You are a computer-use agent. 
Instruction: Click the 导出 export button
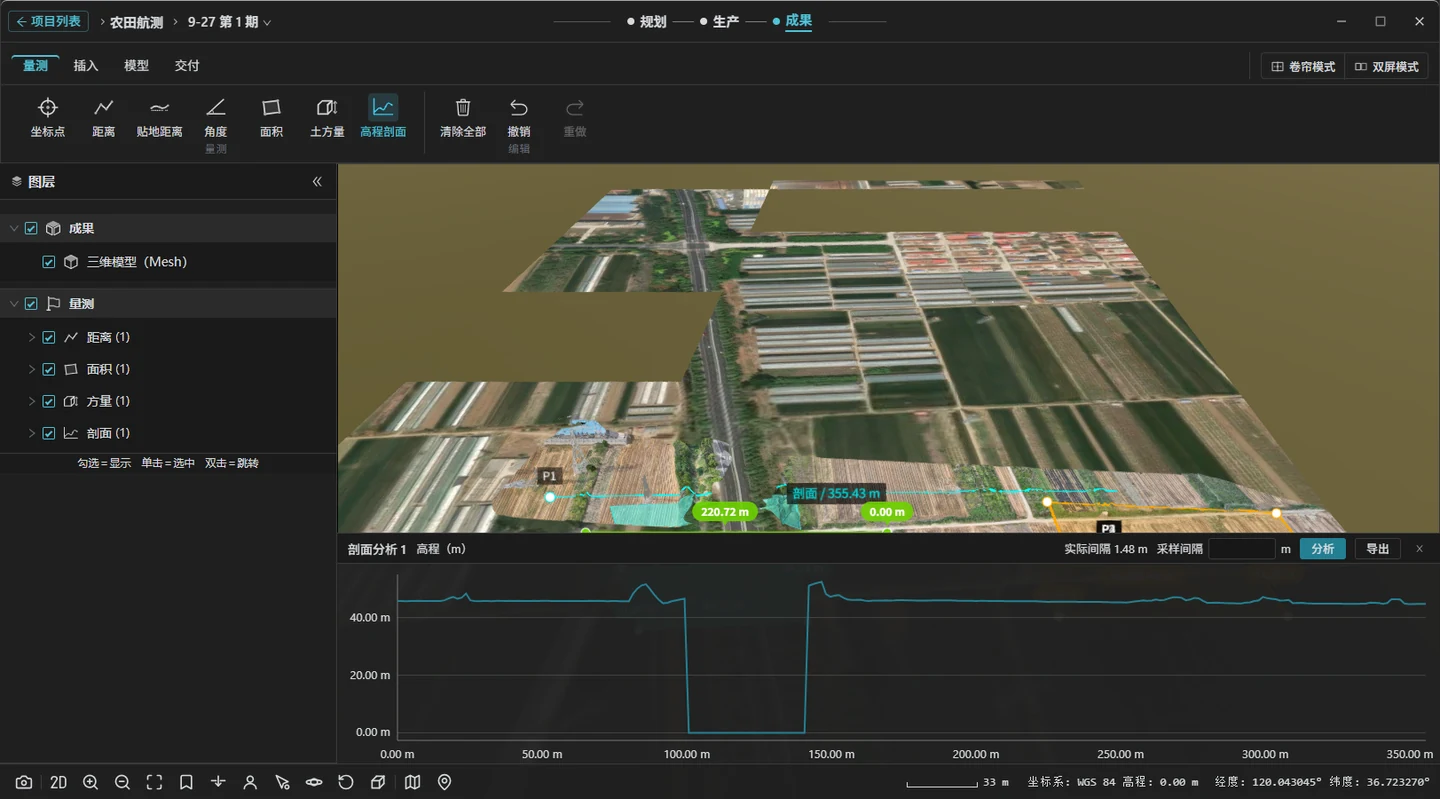pos(1378,549)
